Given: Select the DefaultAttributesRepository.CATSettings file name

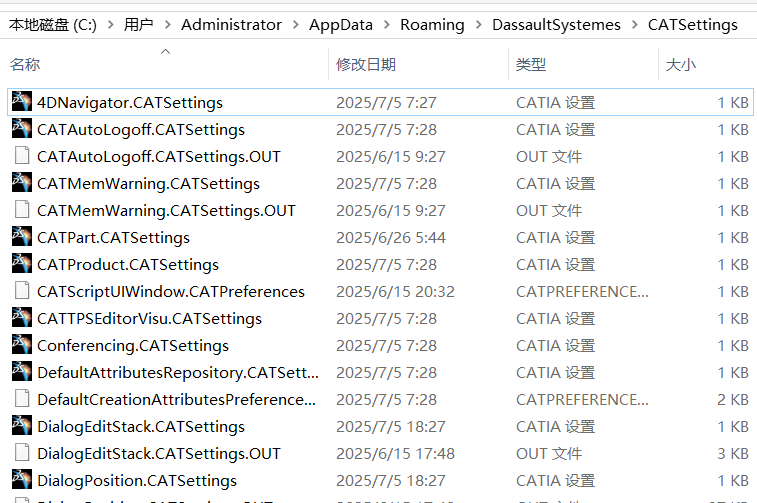Looking at the screenshot, I should [178, 372].
